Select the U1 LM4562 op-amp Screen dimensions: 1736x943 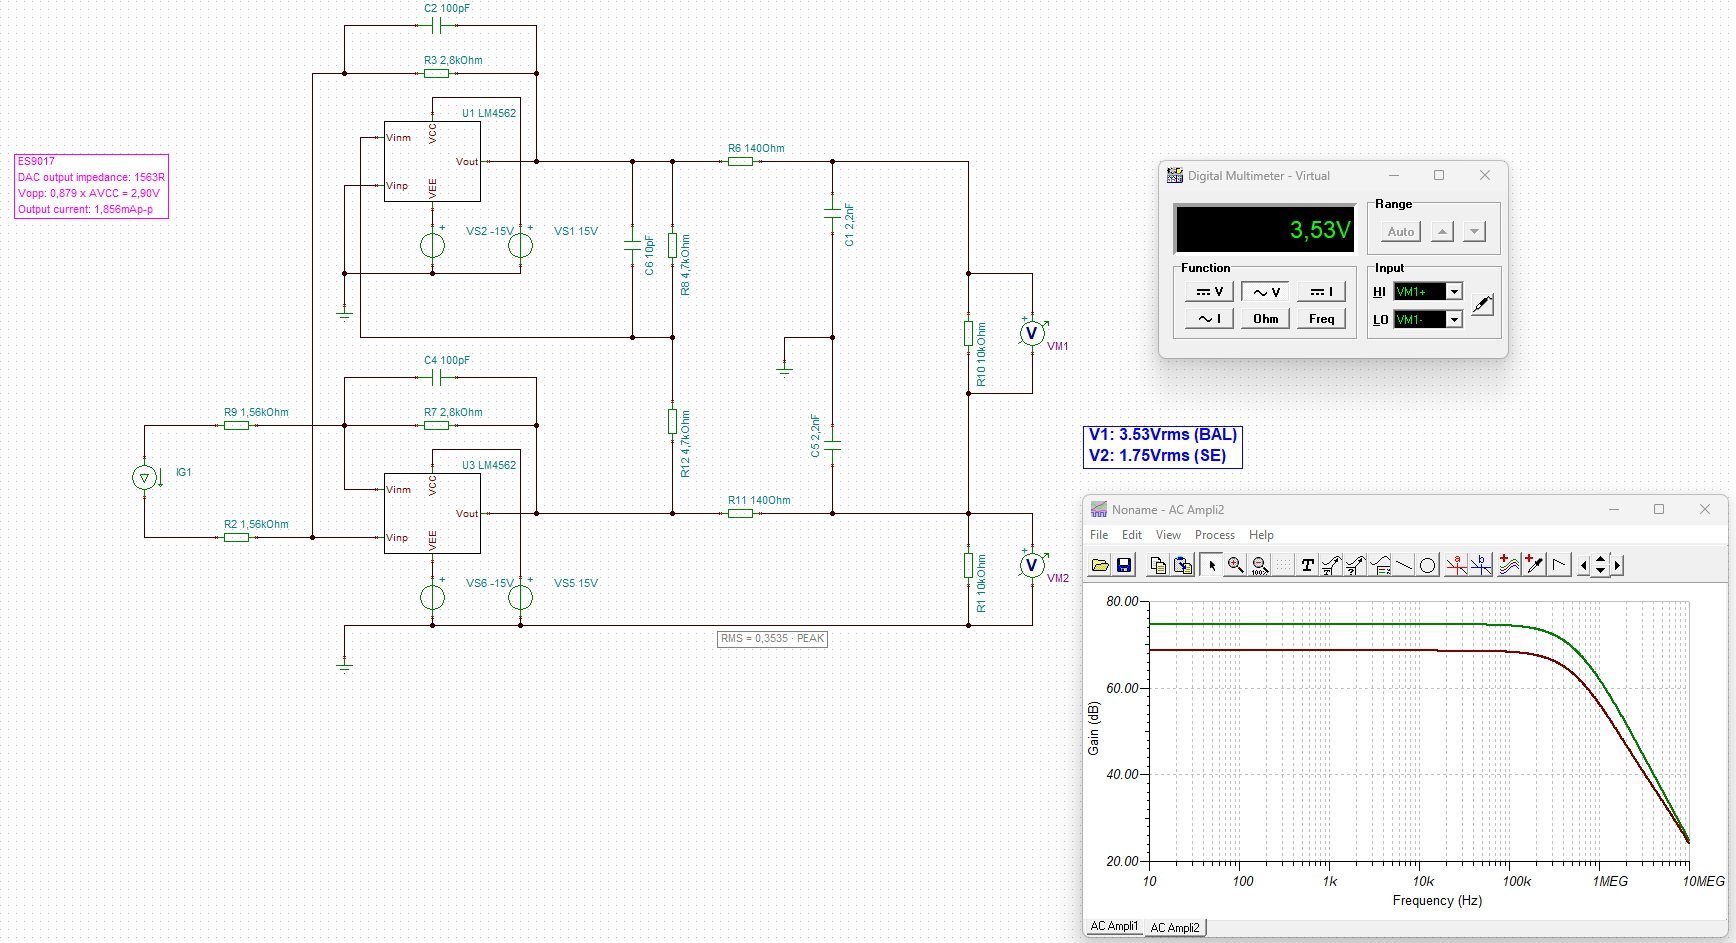(432, 161)
